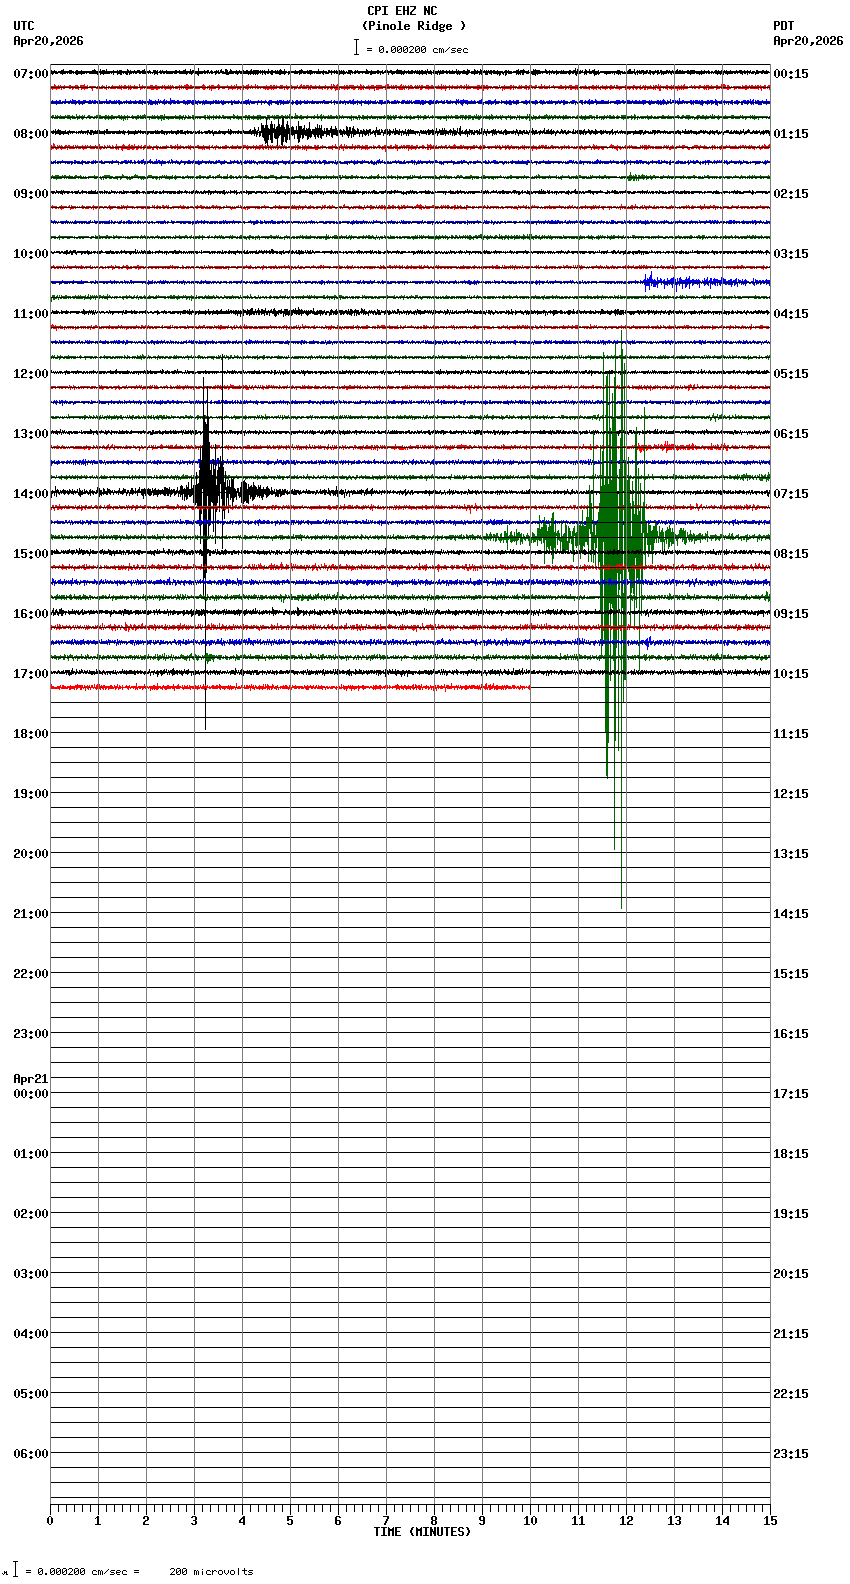Select the 07:00 UTC time label
The image size is (850, 1584).
[31, 74]
